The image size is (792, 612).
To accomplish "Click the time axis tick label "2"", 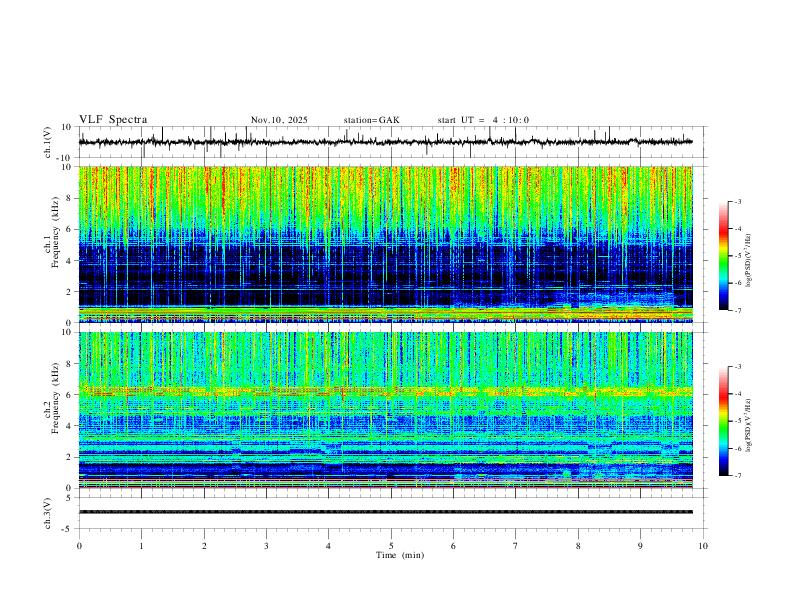I will coord(204,546).
